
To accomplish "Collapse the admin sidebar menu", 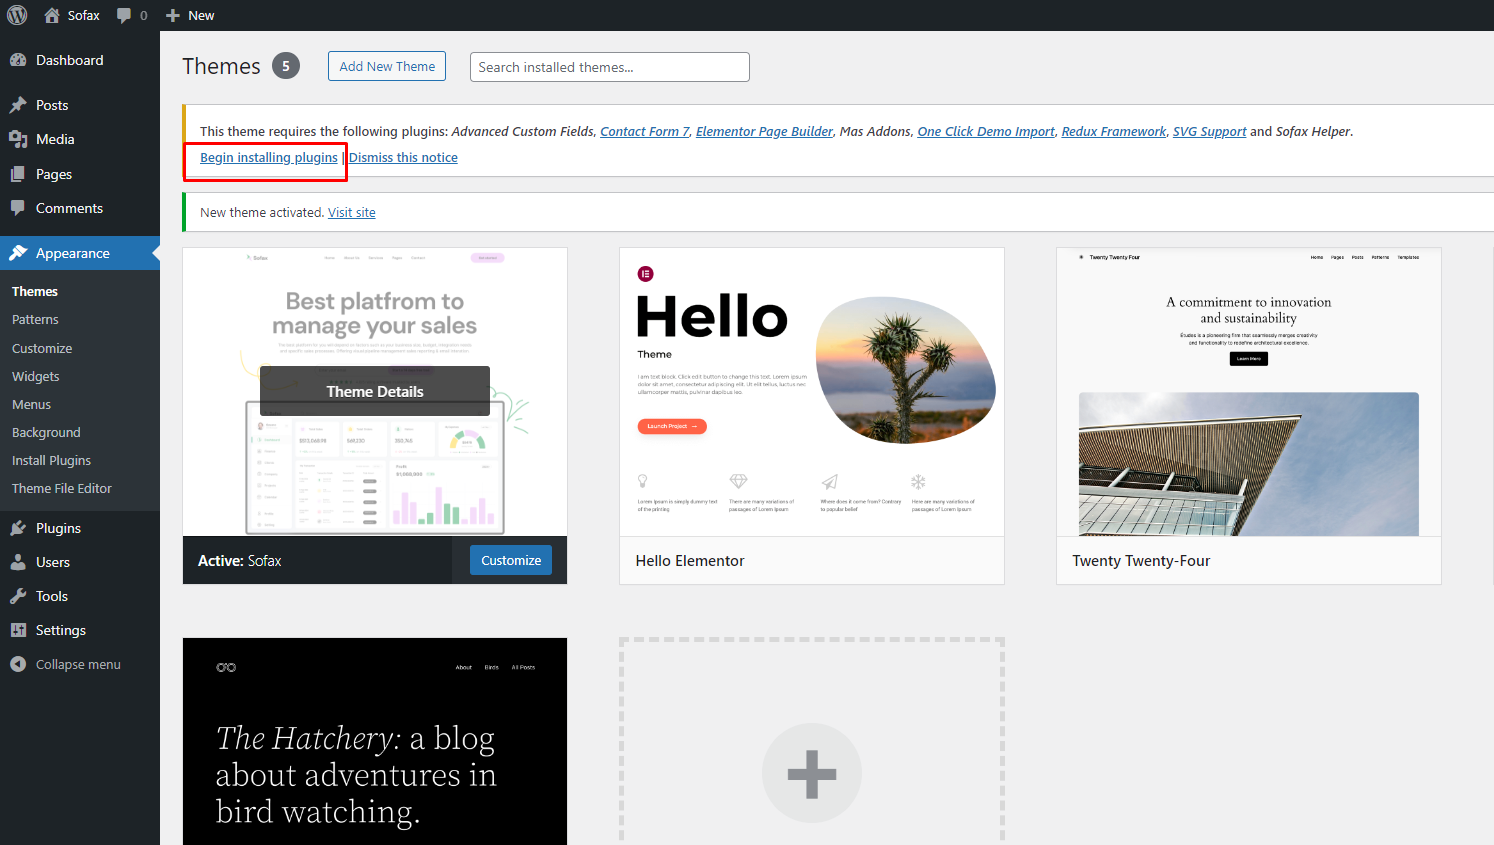I will coord(80,664).
